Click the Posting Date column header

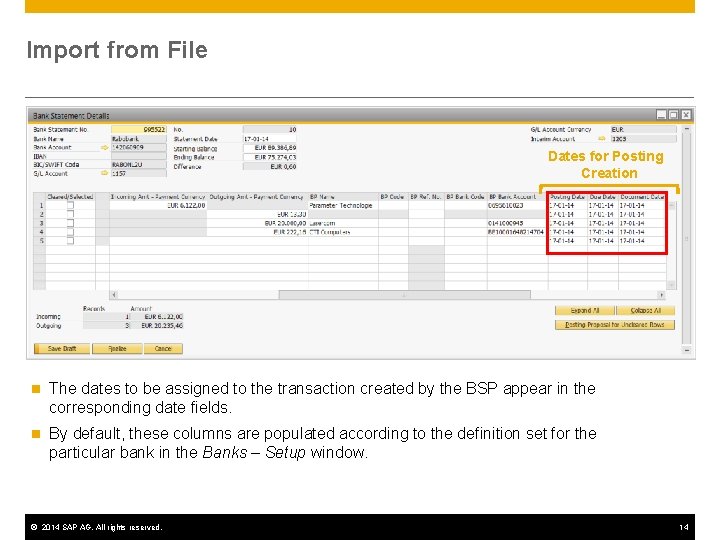click(568, 197)
